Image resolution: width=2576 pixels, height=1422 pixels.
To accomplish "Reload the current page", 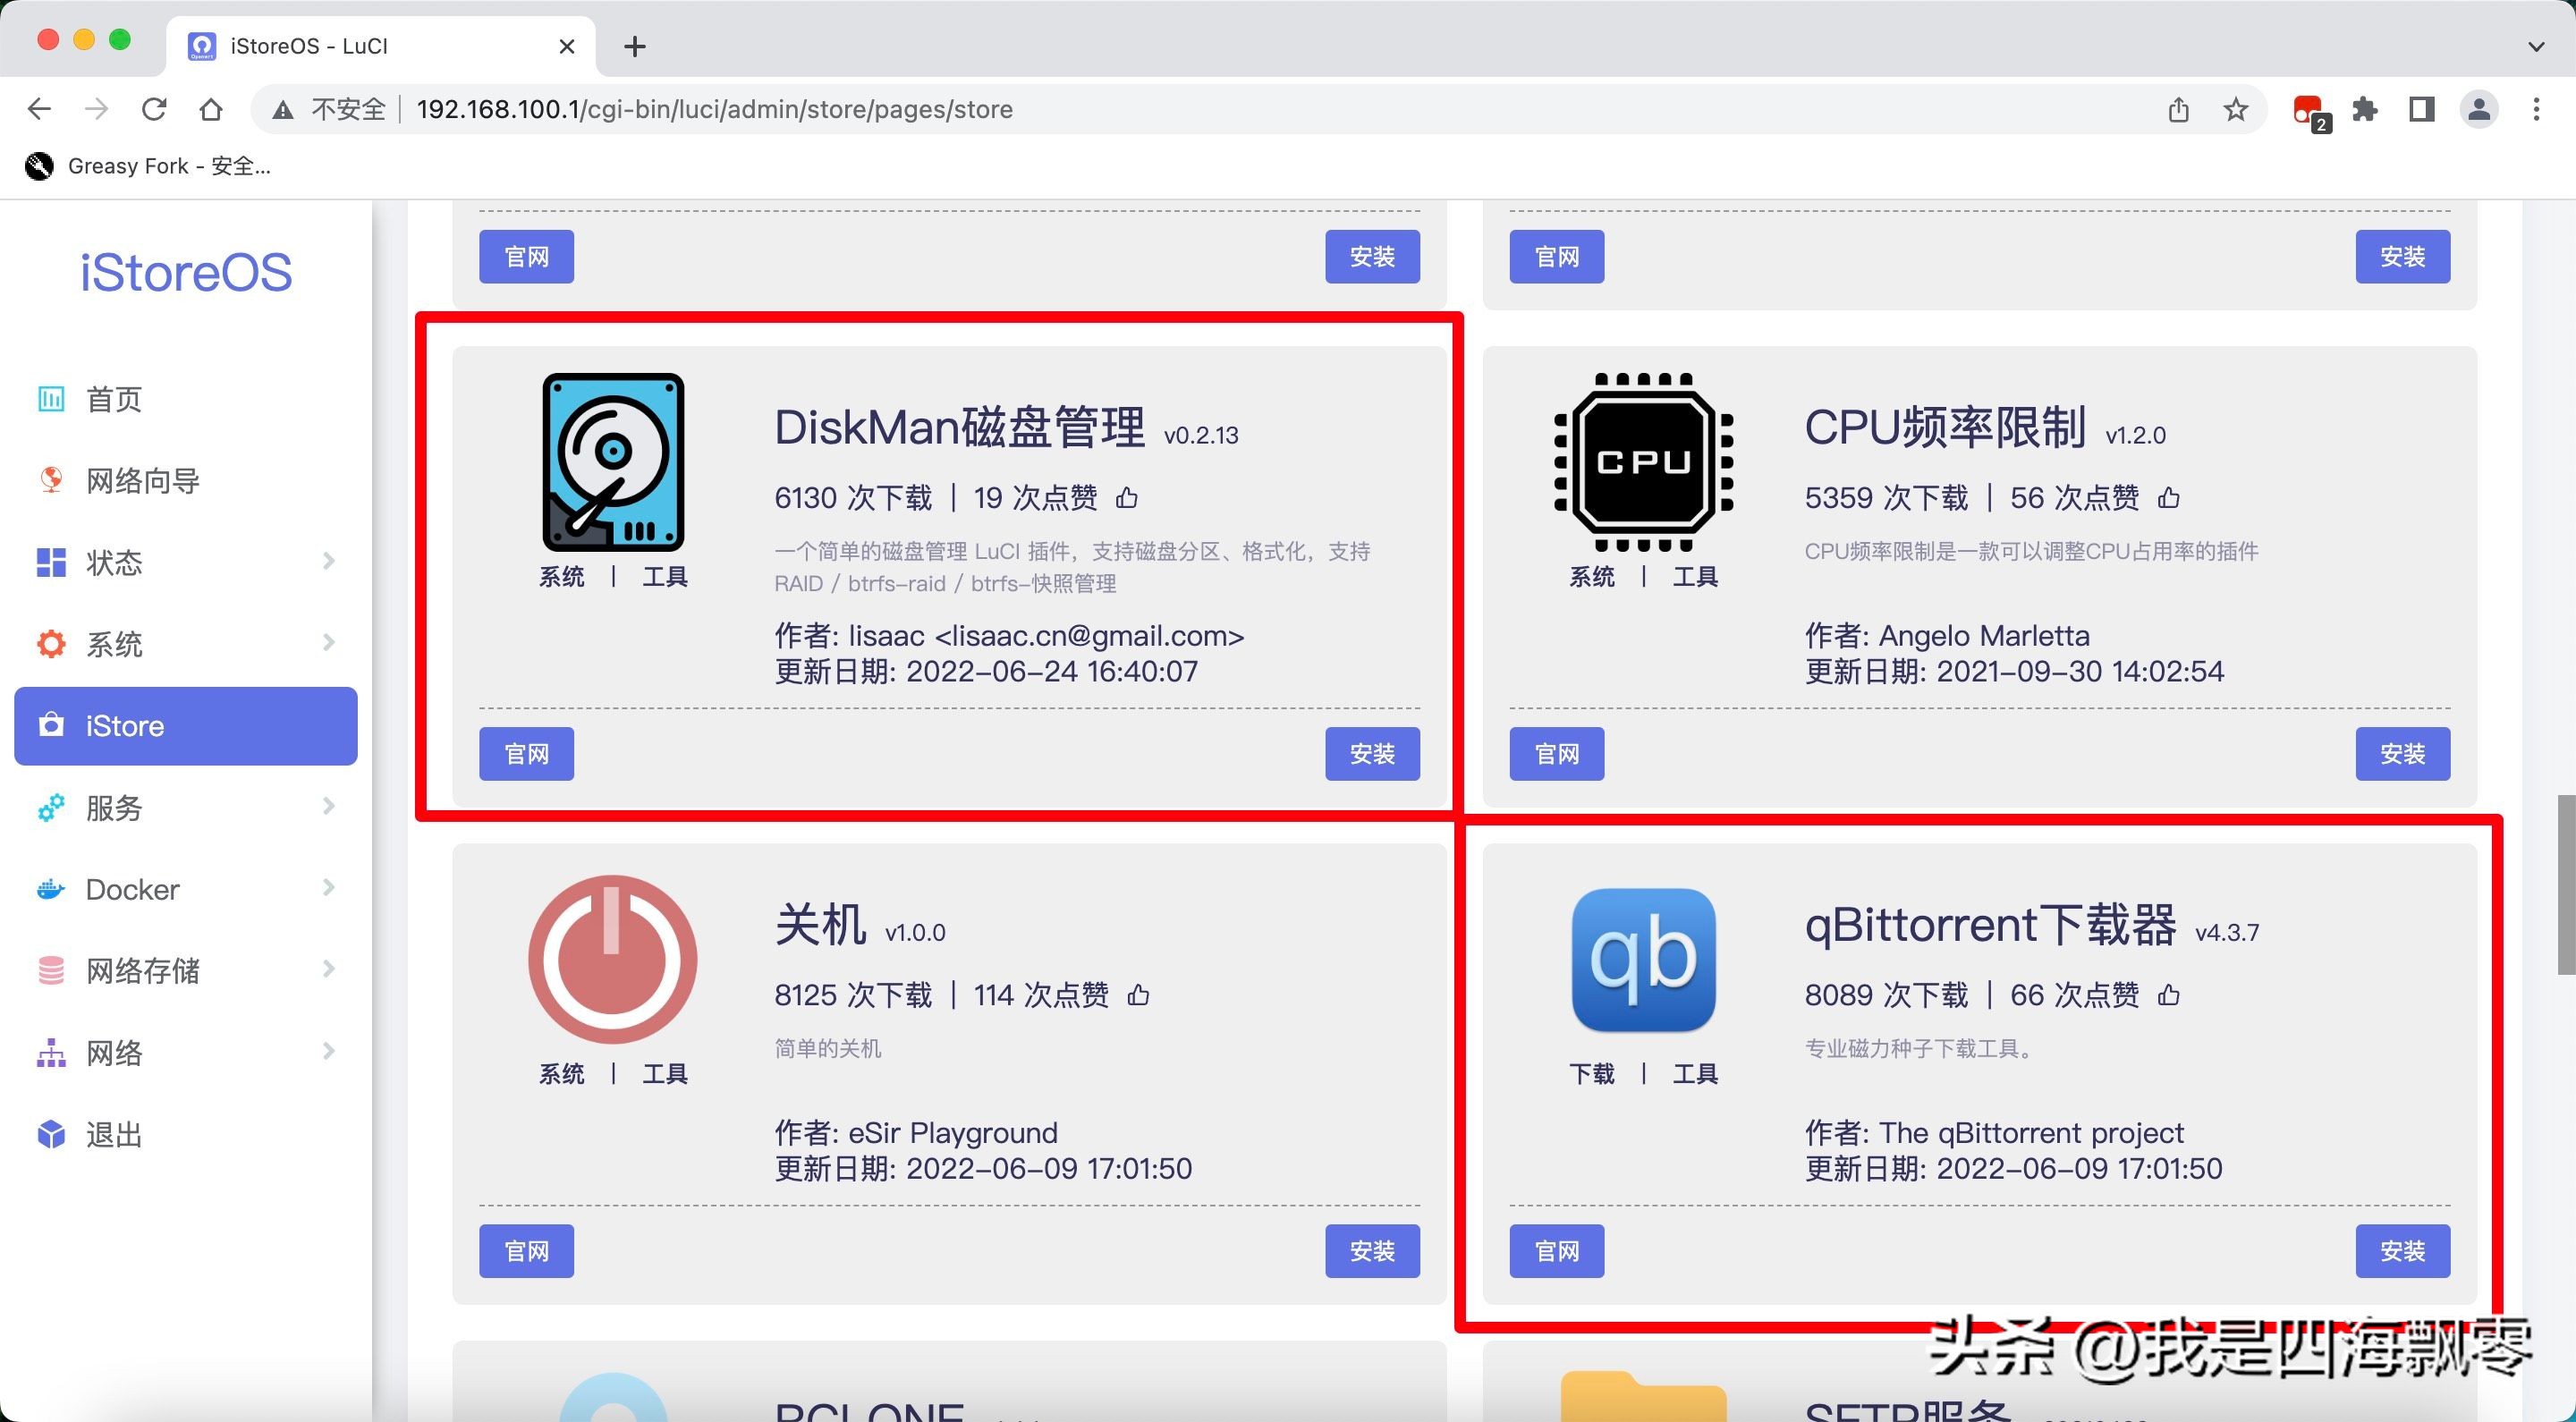I will tap(154, 109).
